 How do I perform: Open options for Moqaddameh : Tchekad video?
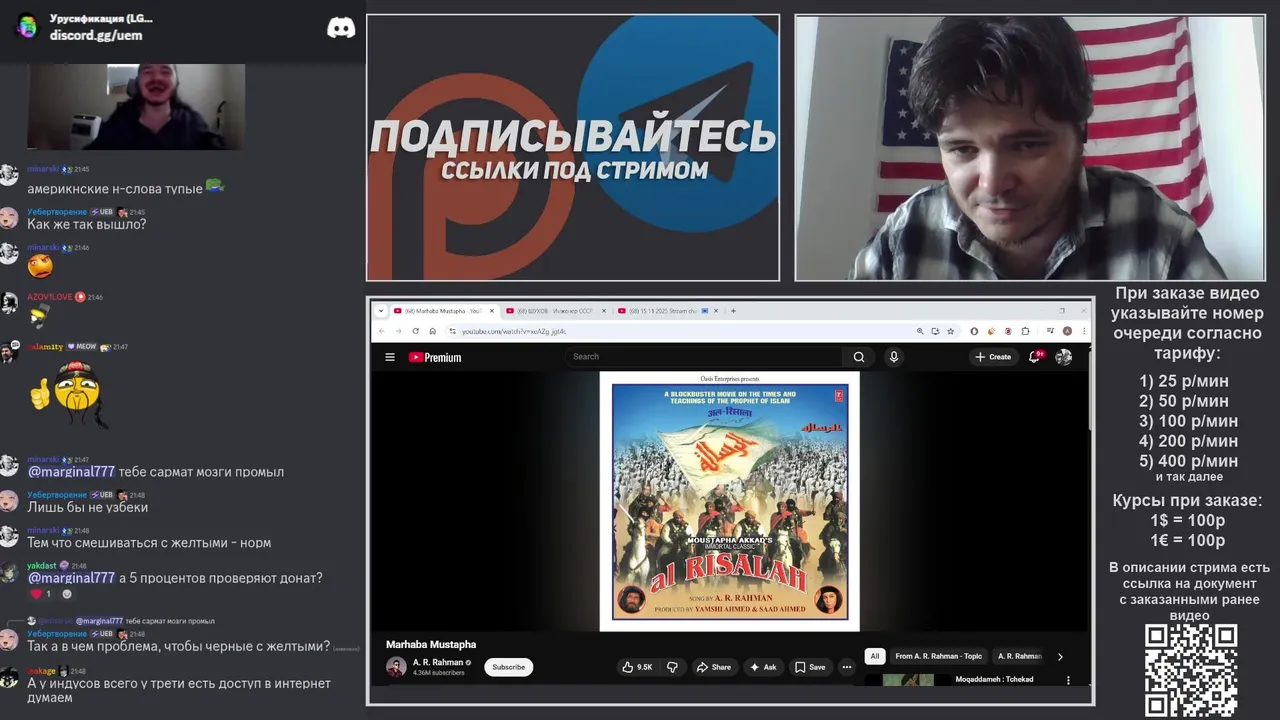coord(1068,680)
